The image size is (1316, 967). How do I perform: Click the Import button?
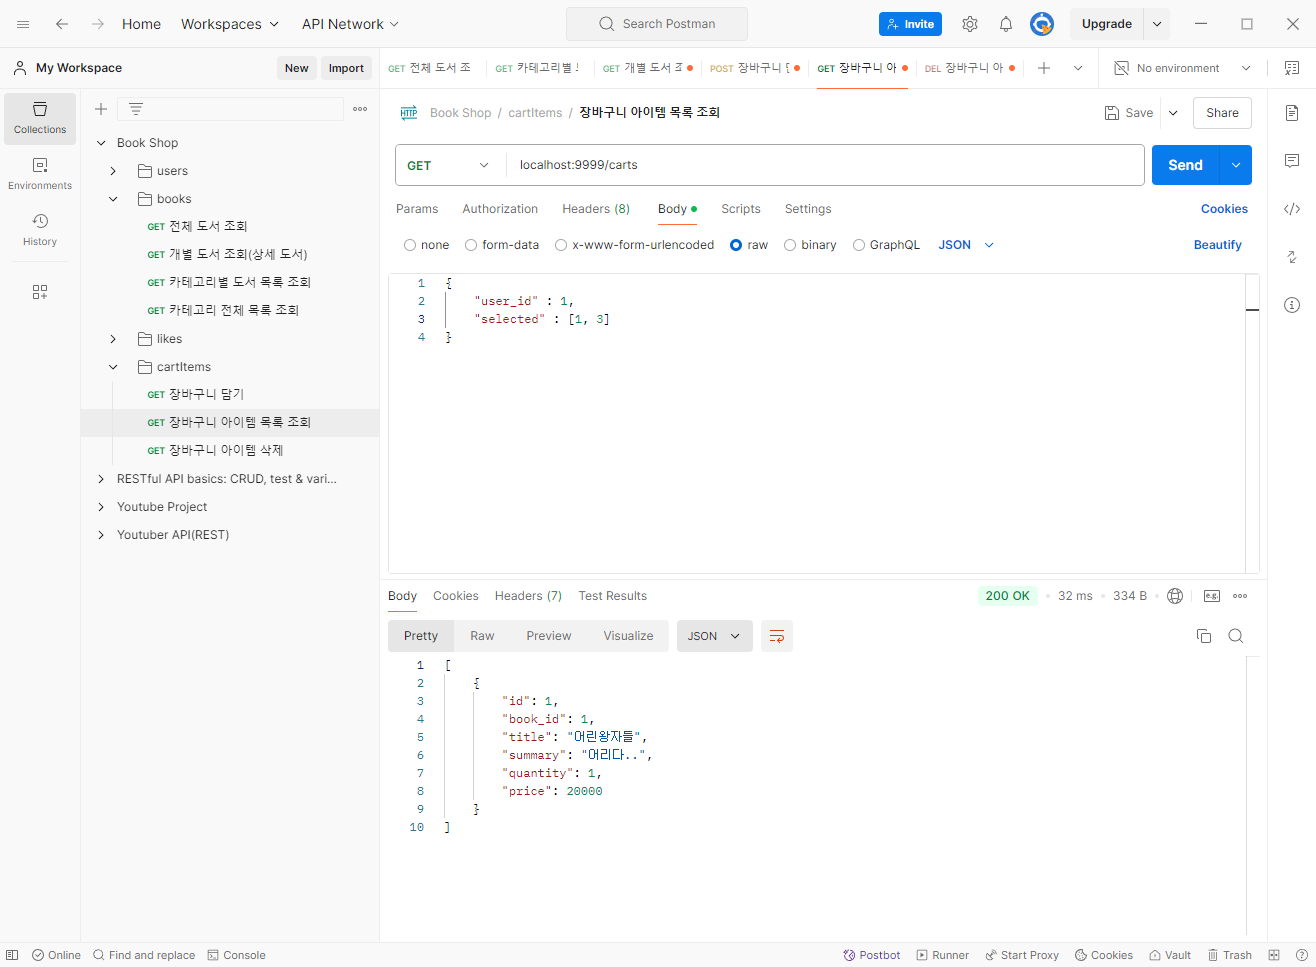click(346, 68)
